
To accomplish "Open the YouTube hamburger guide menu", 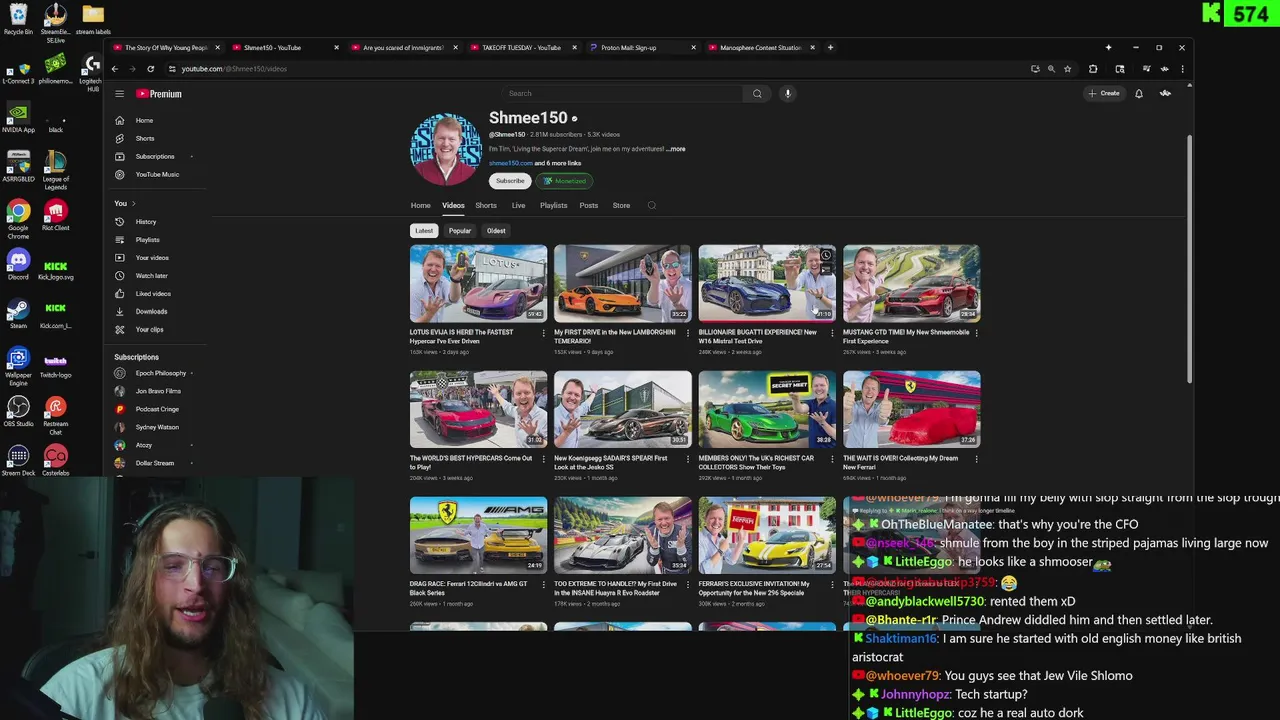I will (x=119, y=94).
